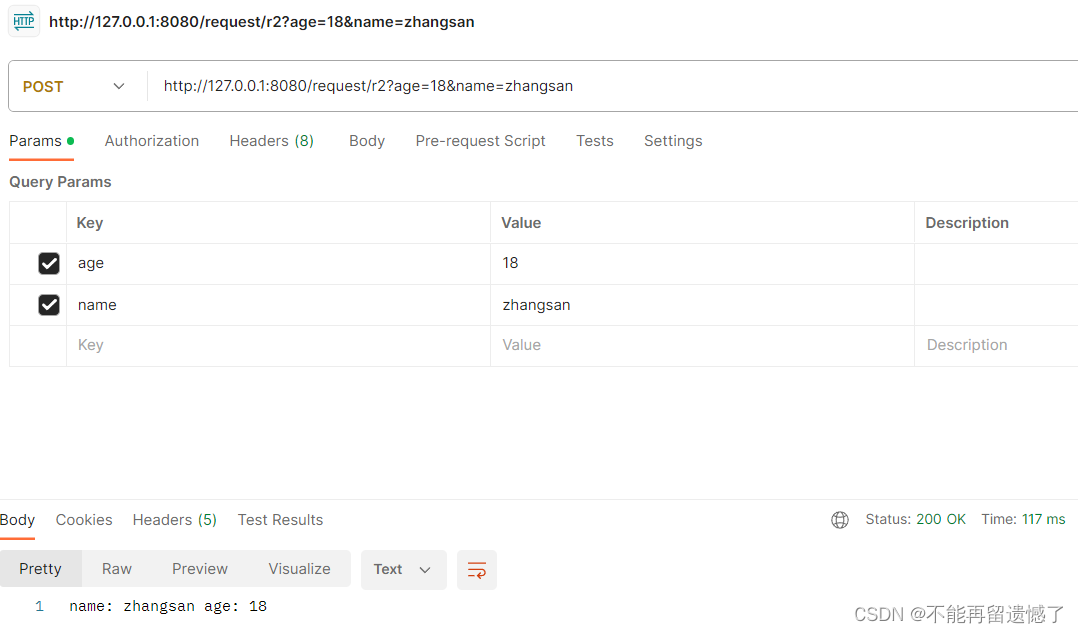Click the HTTP request icon beside title
Viewport: 1078px width, 633px height.
coord(23,21)
